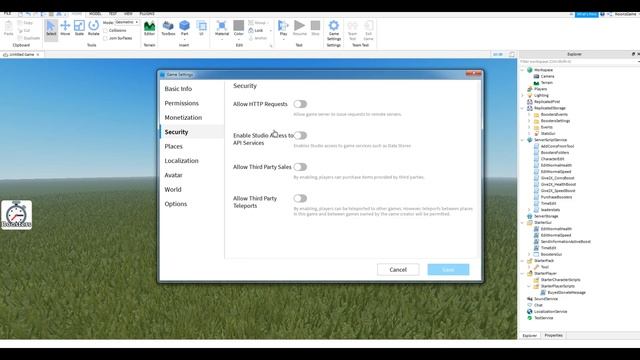Image resolution: width=640 pixels, height=360 pixels.
Task: Click the Save button in Game Settings
Action: (x=448, y=270)
